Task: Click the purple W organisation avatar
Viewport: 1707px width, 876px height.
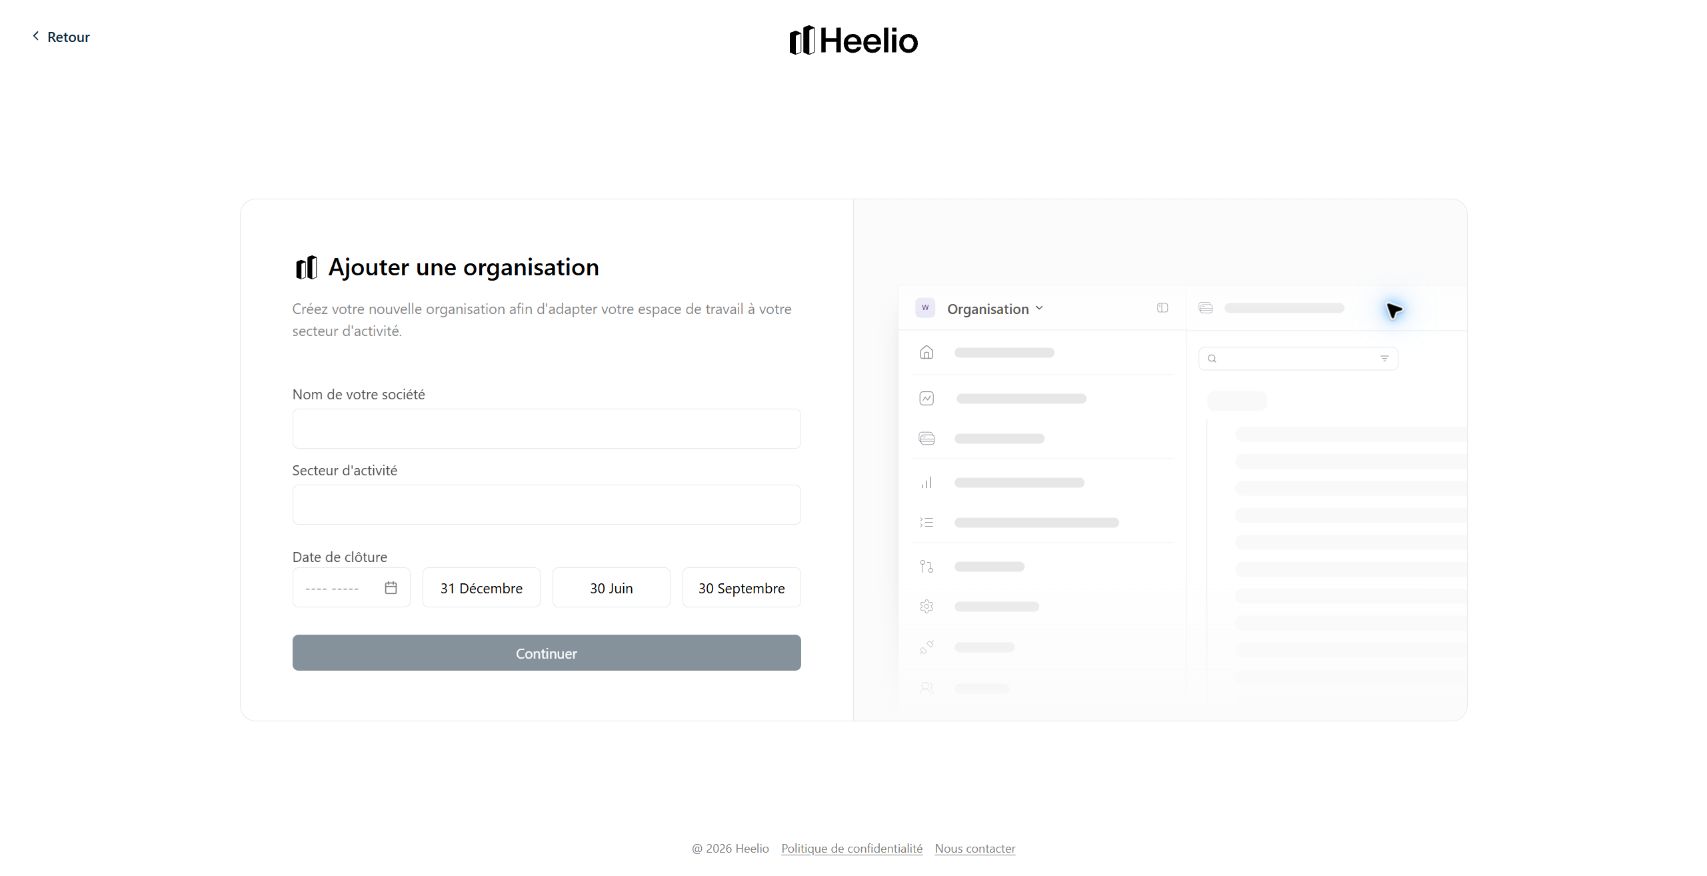Action: [925, 308]
